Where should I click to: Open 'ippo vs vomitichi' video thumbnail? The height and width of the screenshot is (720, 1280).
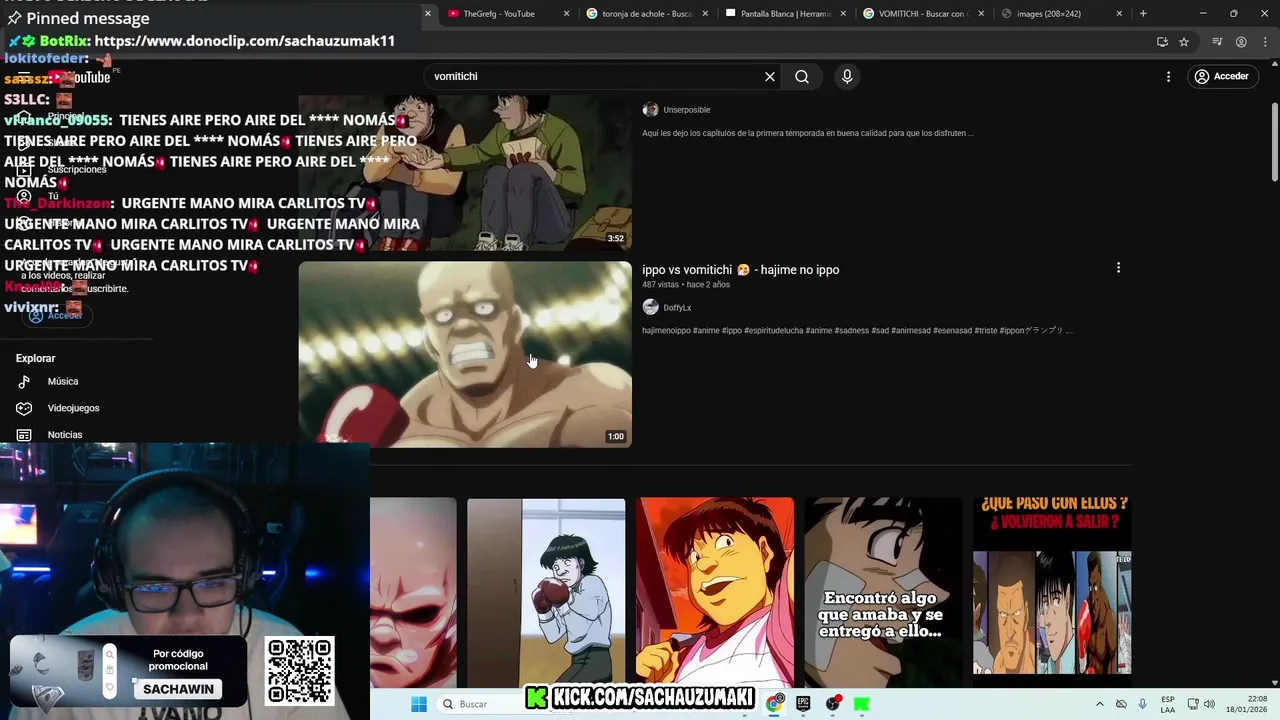tap(465, 354)
